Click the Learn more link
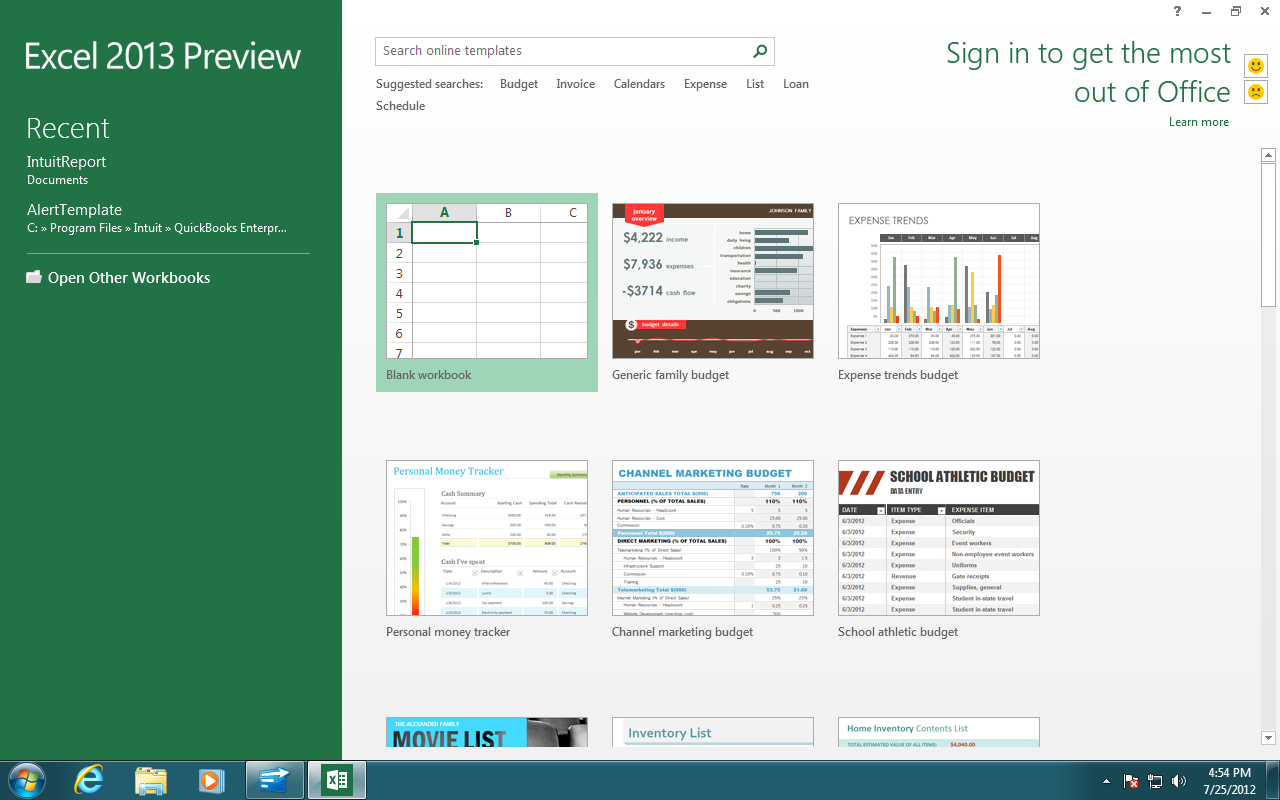The image size is (1280, 800). point(1198,122)
